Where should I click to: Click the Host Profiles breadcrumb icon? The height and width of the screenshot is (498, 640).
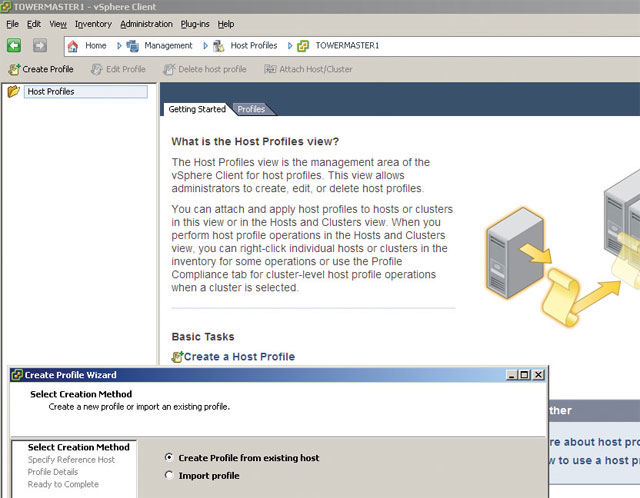click(x=219, y=46)
